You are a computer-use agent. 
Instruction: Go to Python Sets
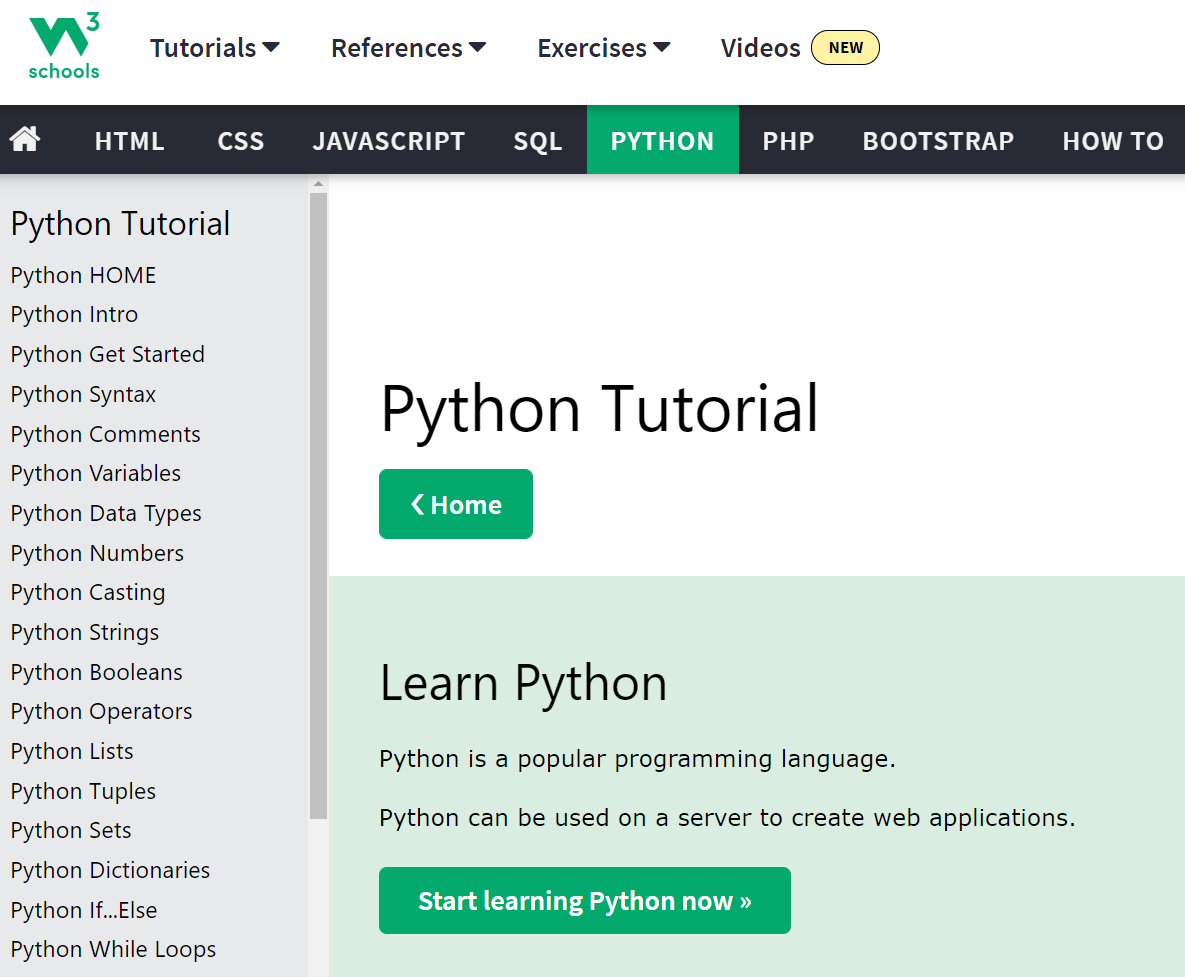point(71,830)
